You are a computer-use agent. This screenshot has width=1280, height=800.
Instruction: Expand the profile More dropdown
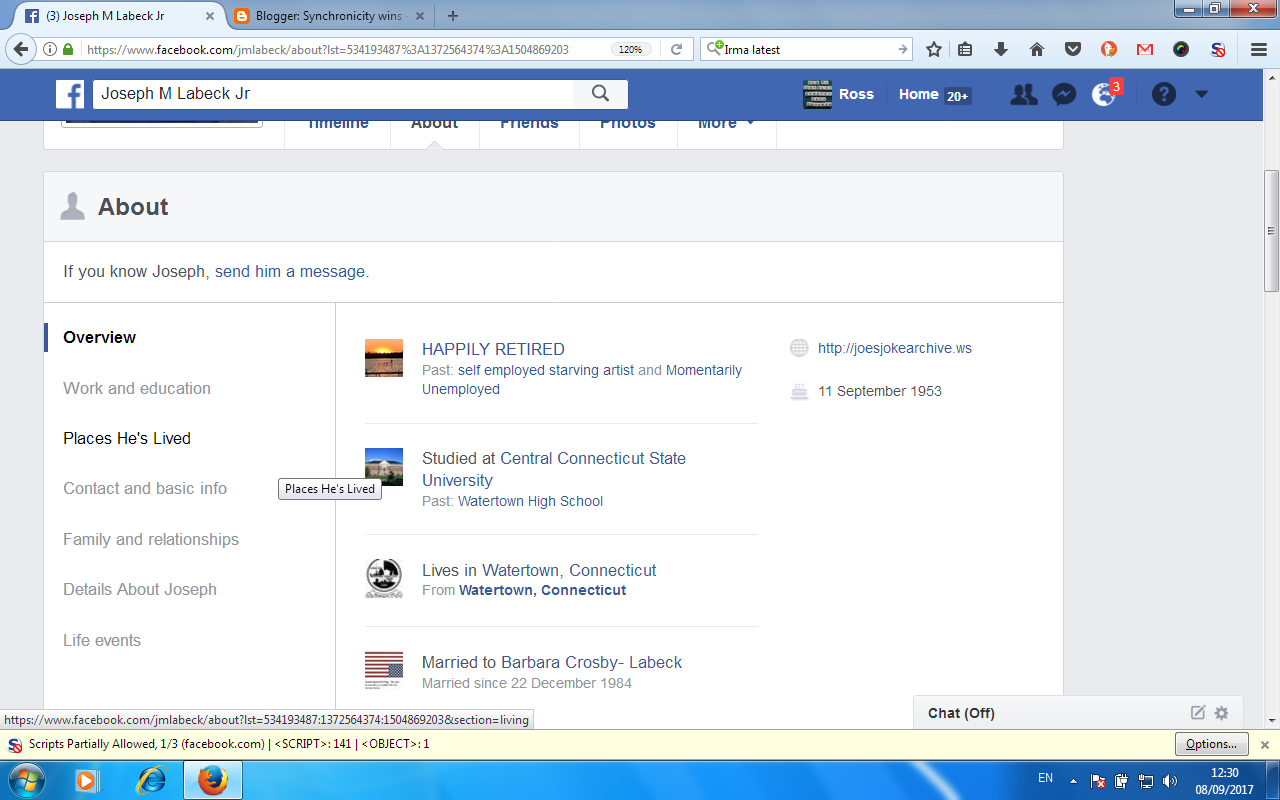(726, 122)
